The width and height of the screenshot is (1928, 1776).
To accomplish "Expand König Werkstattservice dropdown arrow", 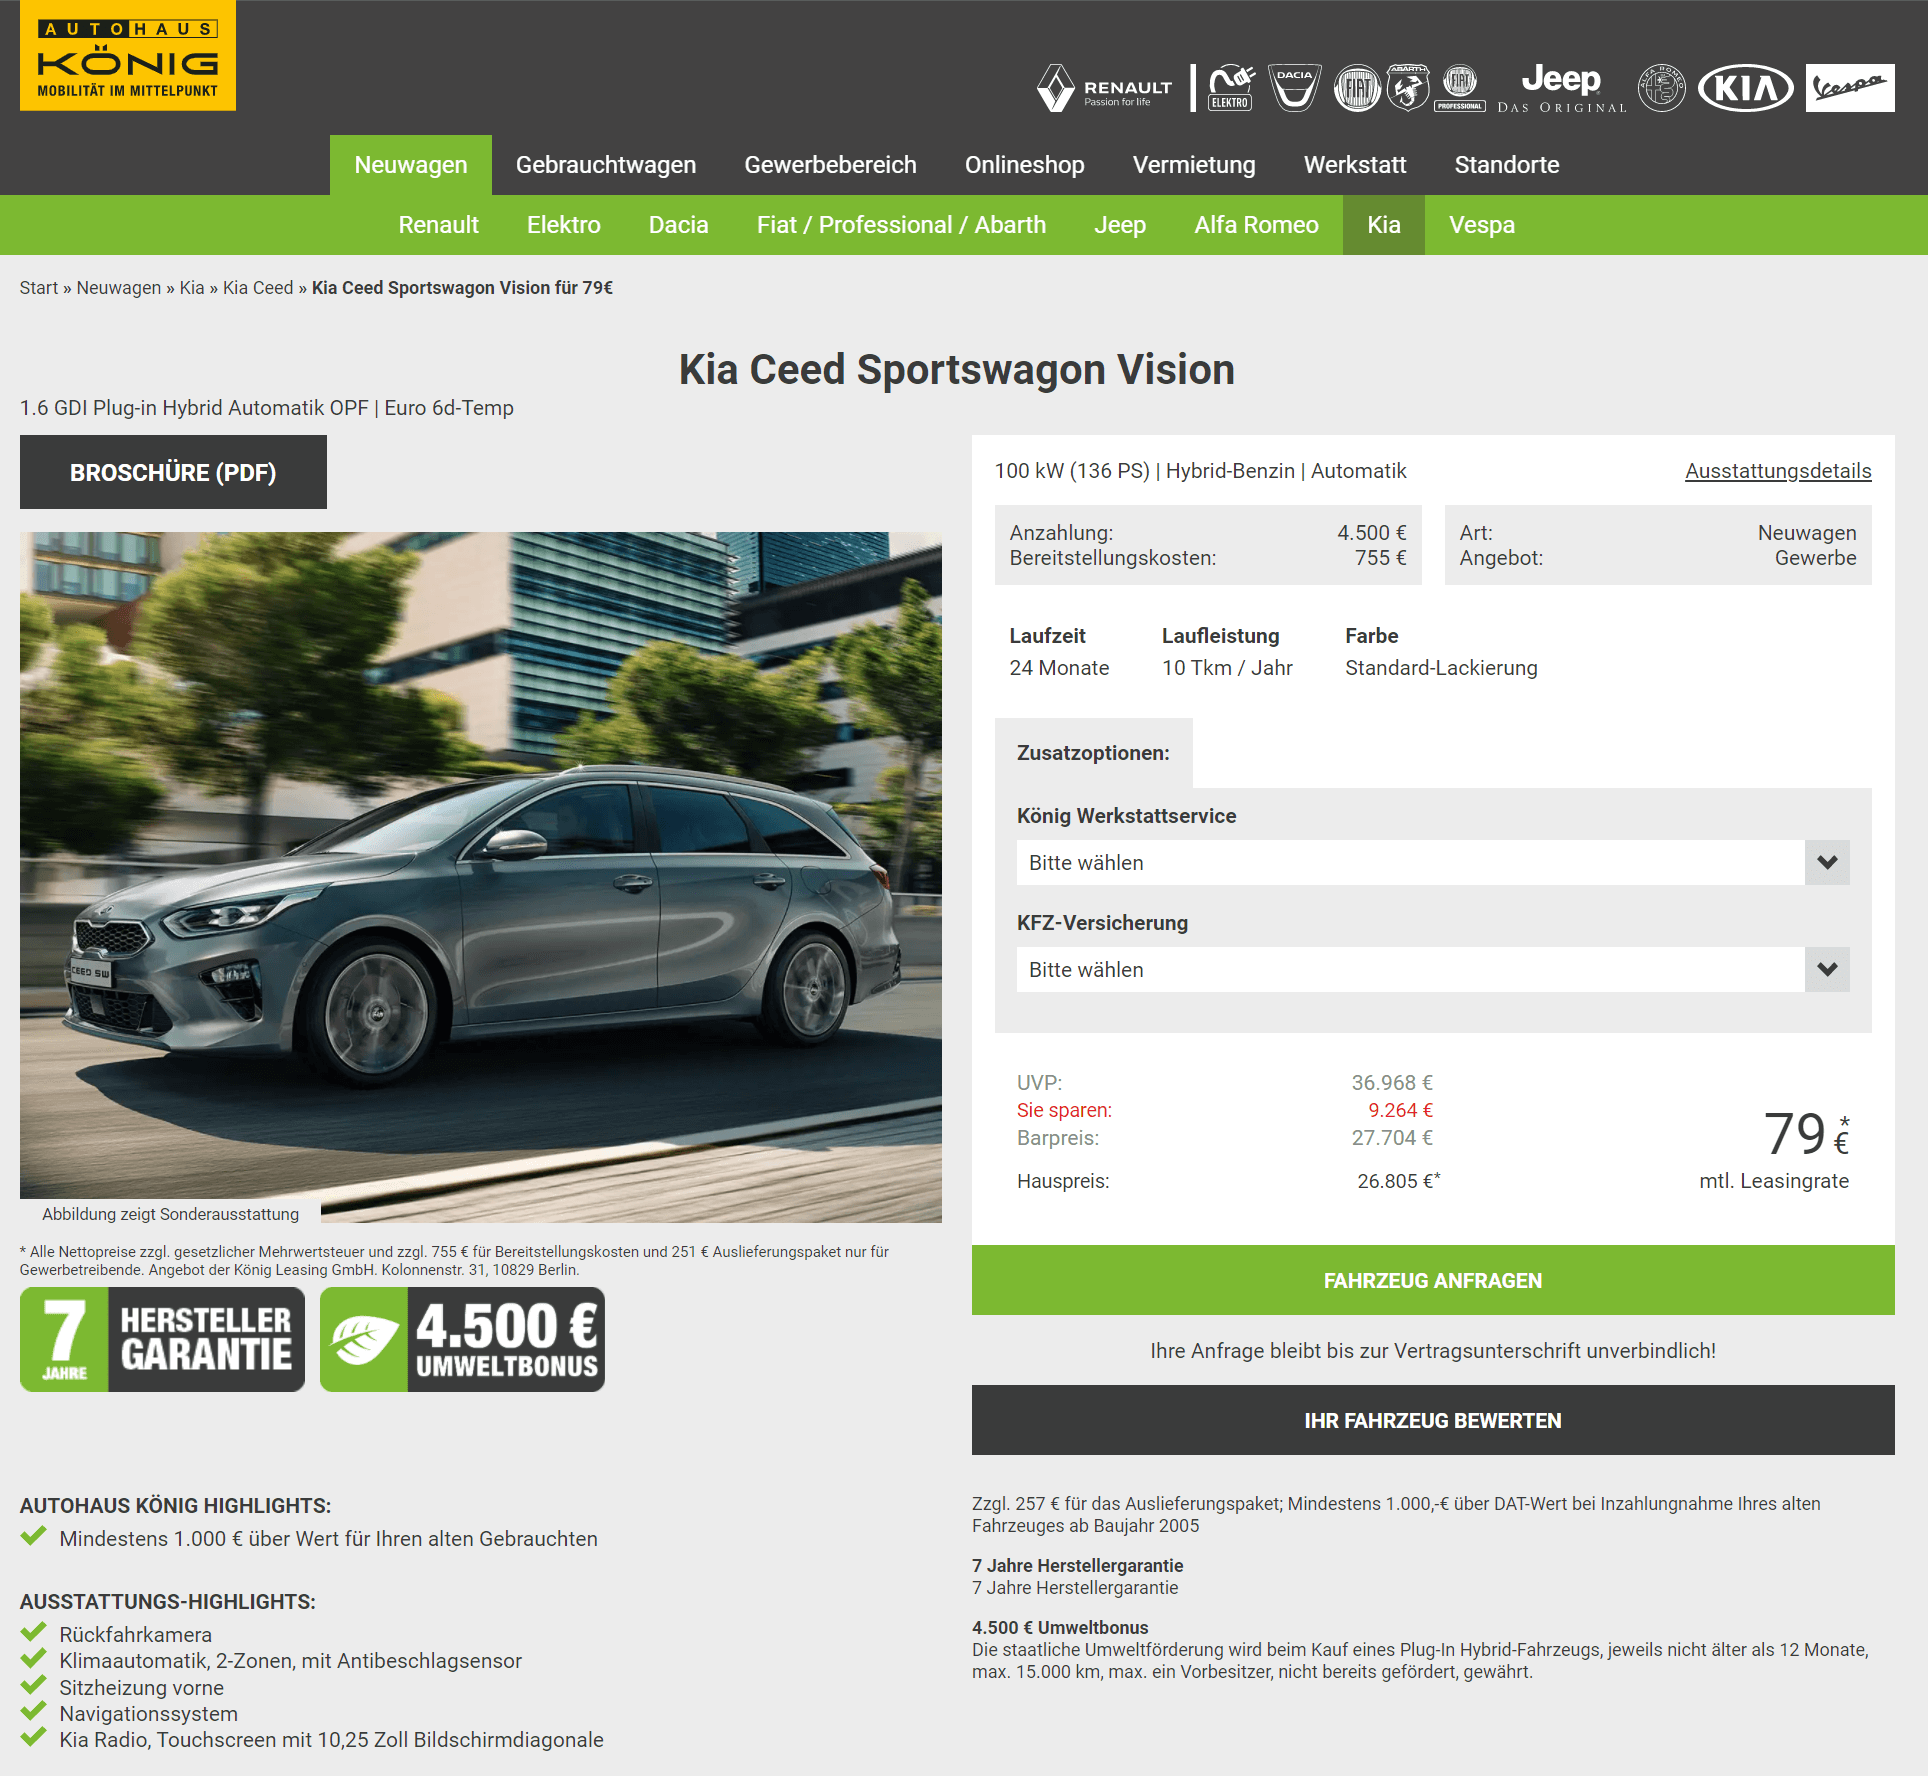I will pyautogui.click(x=1827, y=863).
